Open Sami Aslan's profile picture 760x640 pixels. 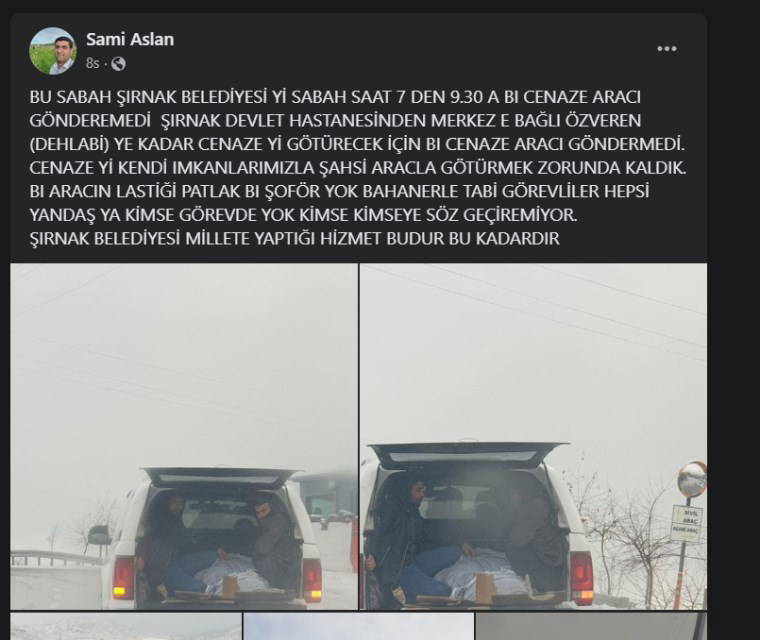click(53, 51)
